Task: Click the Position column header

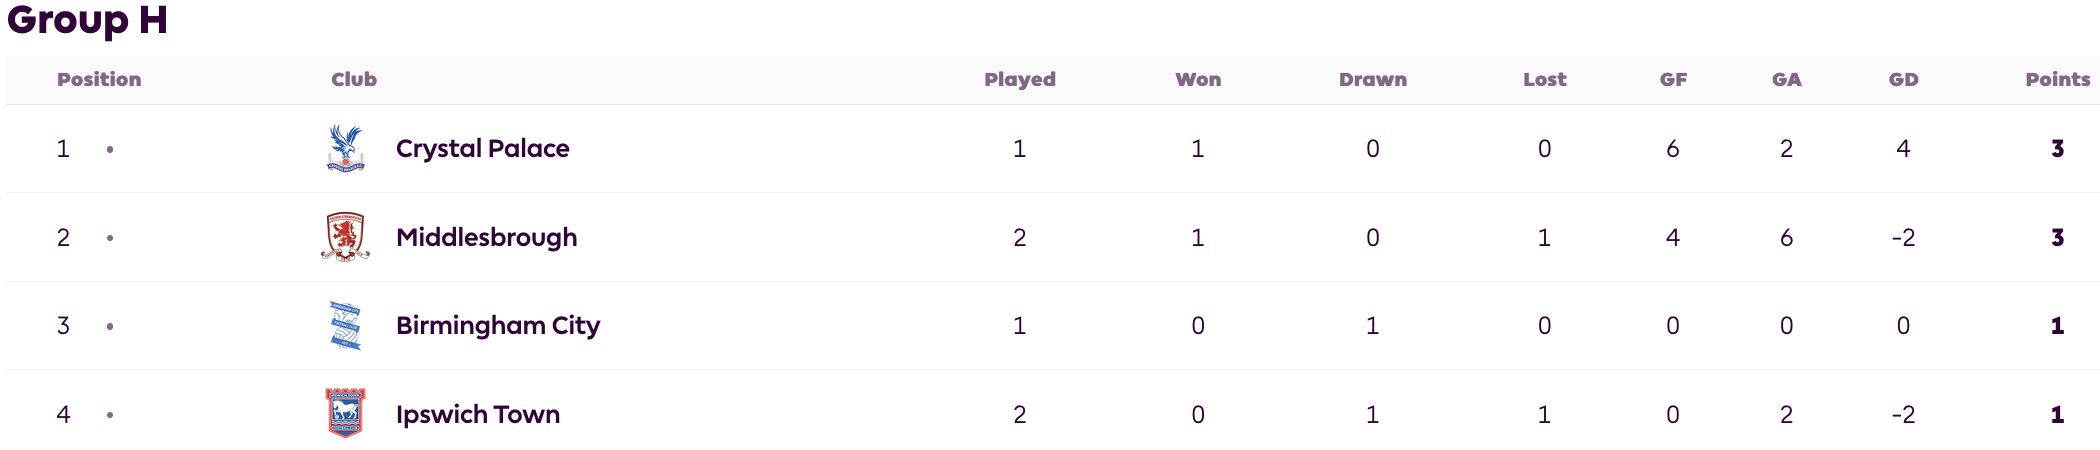Action: 99,79
